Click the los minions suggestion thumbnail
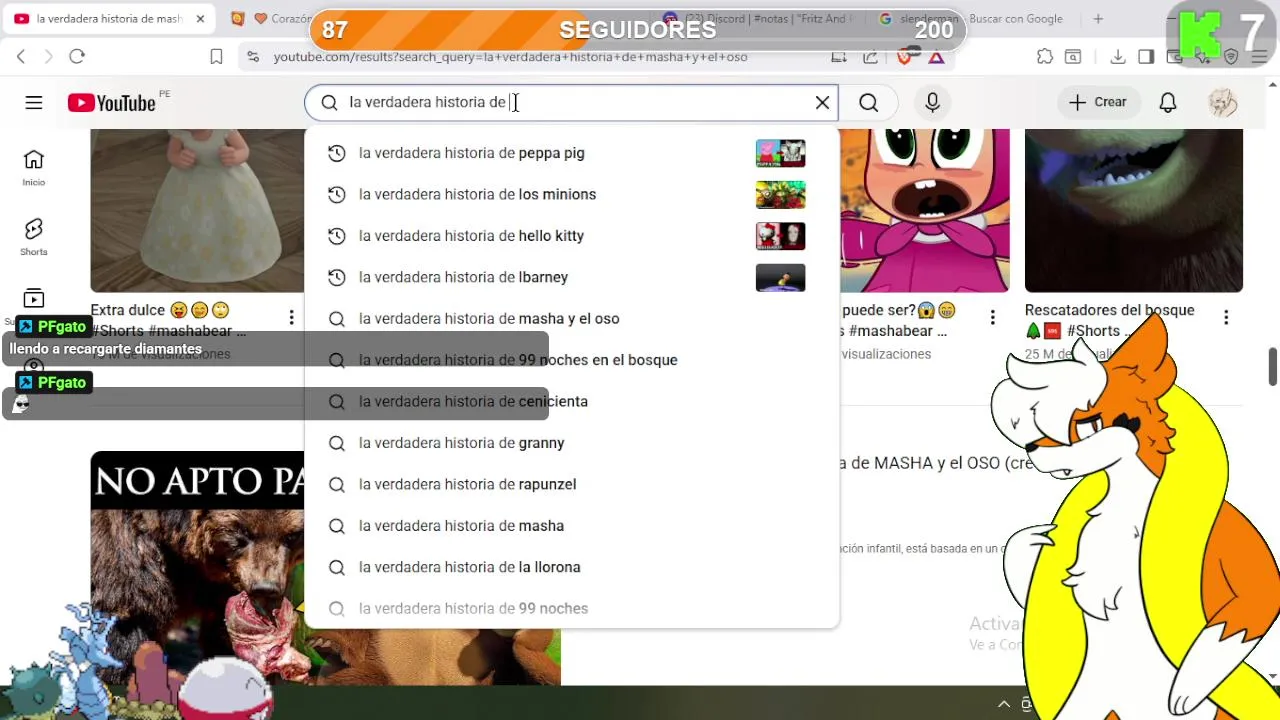This screenshot has width=1280, height=720. click(780, 194)
